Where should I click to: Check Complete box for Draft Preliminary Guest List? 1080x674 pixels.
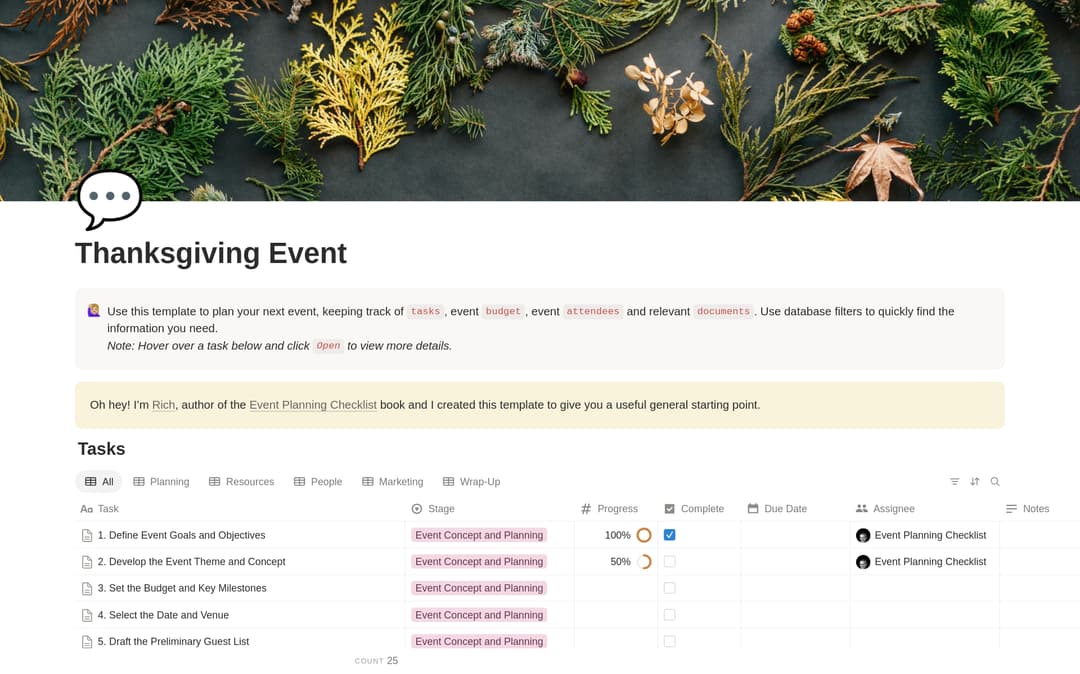[669, 642]
